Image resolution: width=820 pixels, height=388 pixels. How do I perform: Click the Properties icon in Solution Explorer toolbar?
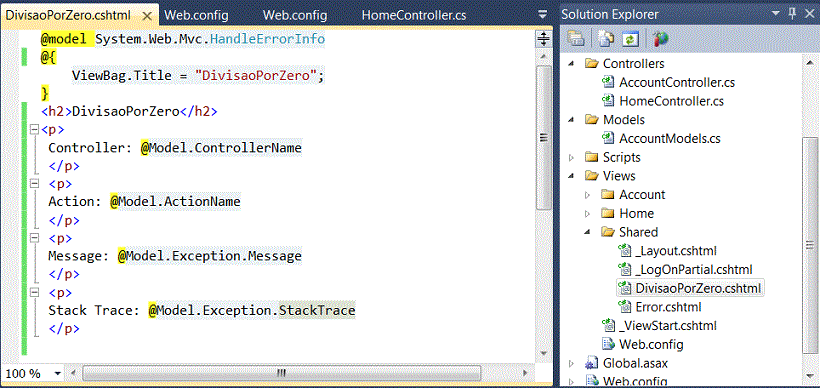[x=576, y=39]
